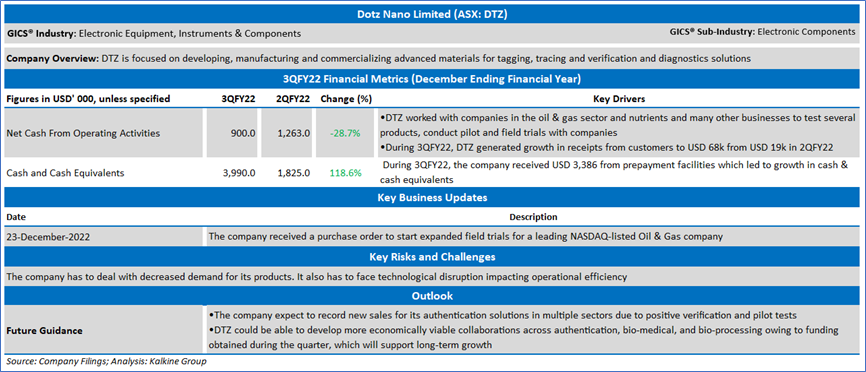Select the 3QFY22 Financial Metrics header bar
The image size is (866, 372).
[x=432, y=79]
